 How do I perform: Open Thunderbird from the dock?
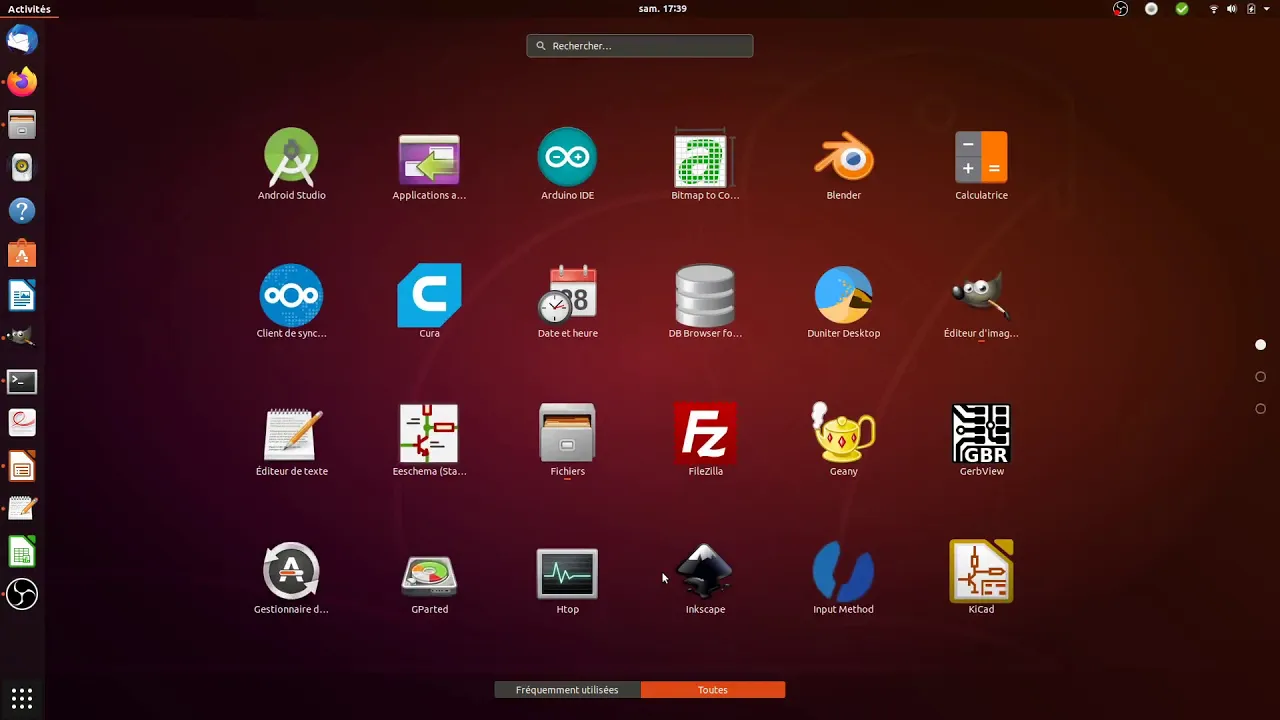pos(22,40)
